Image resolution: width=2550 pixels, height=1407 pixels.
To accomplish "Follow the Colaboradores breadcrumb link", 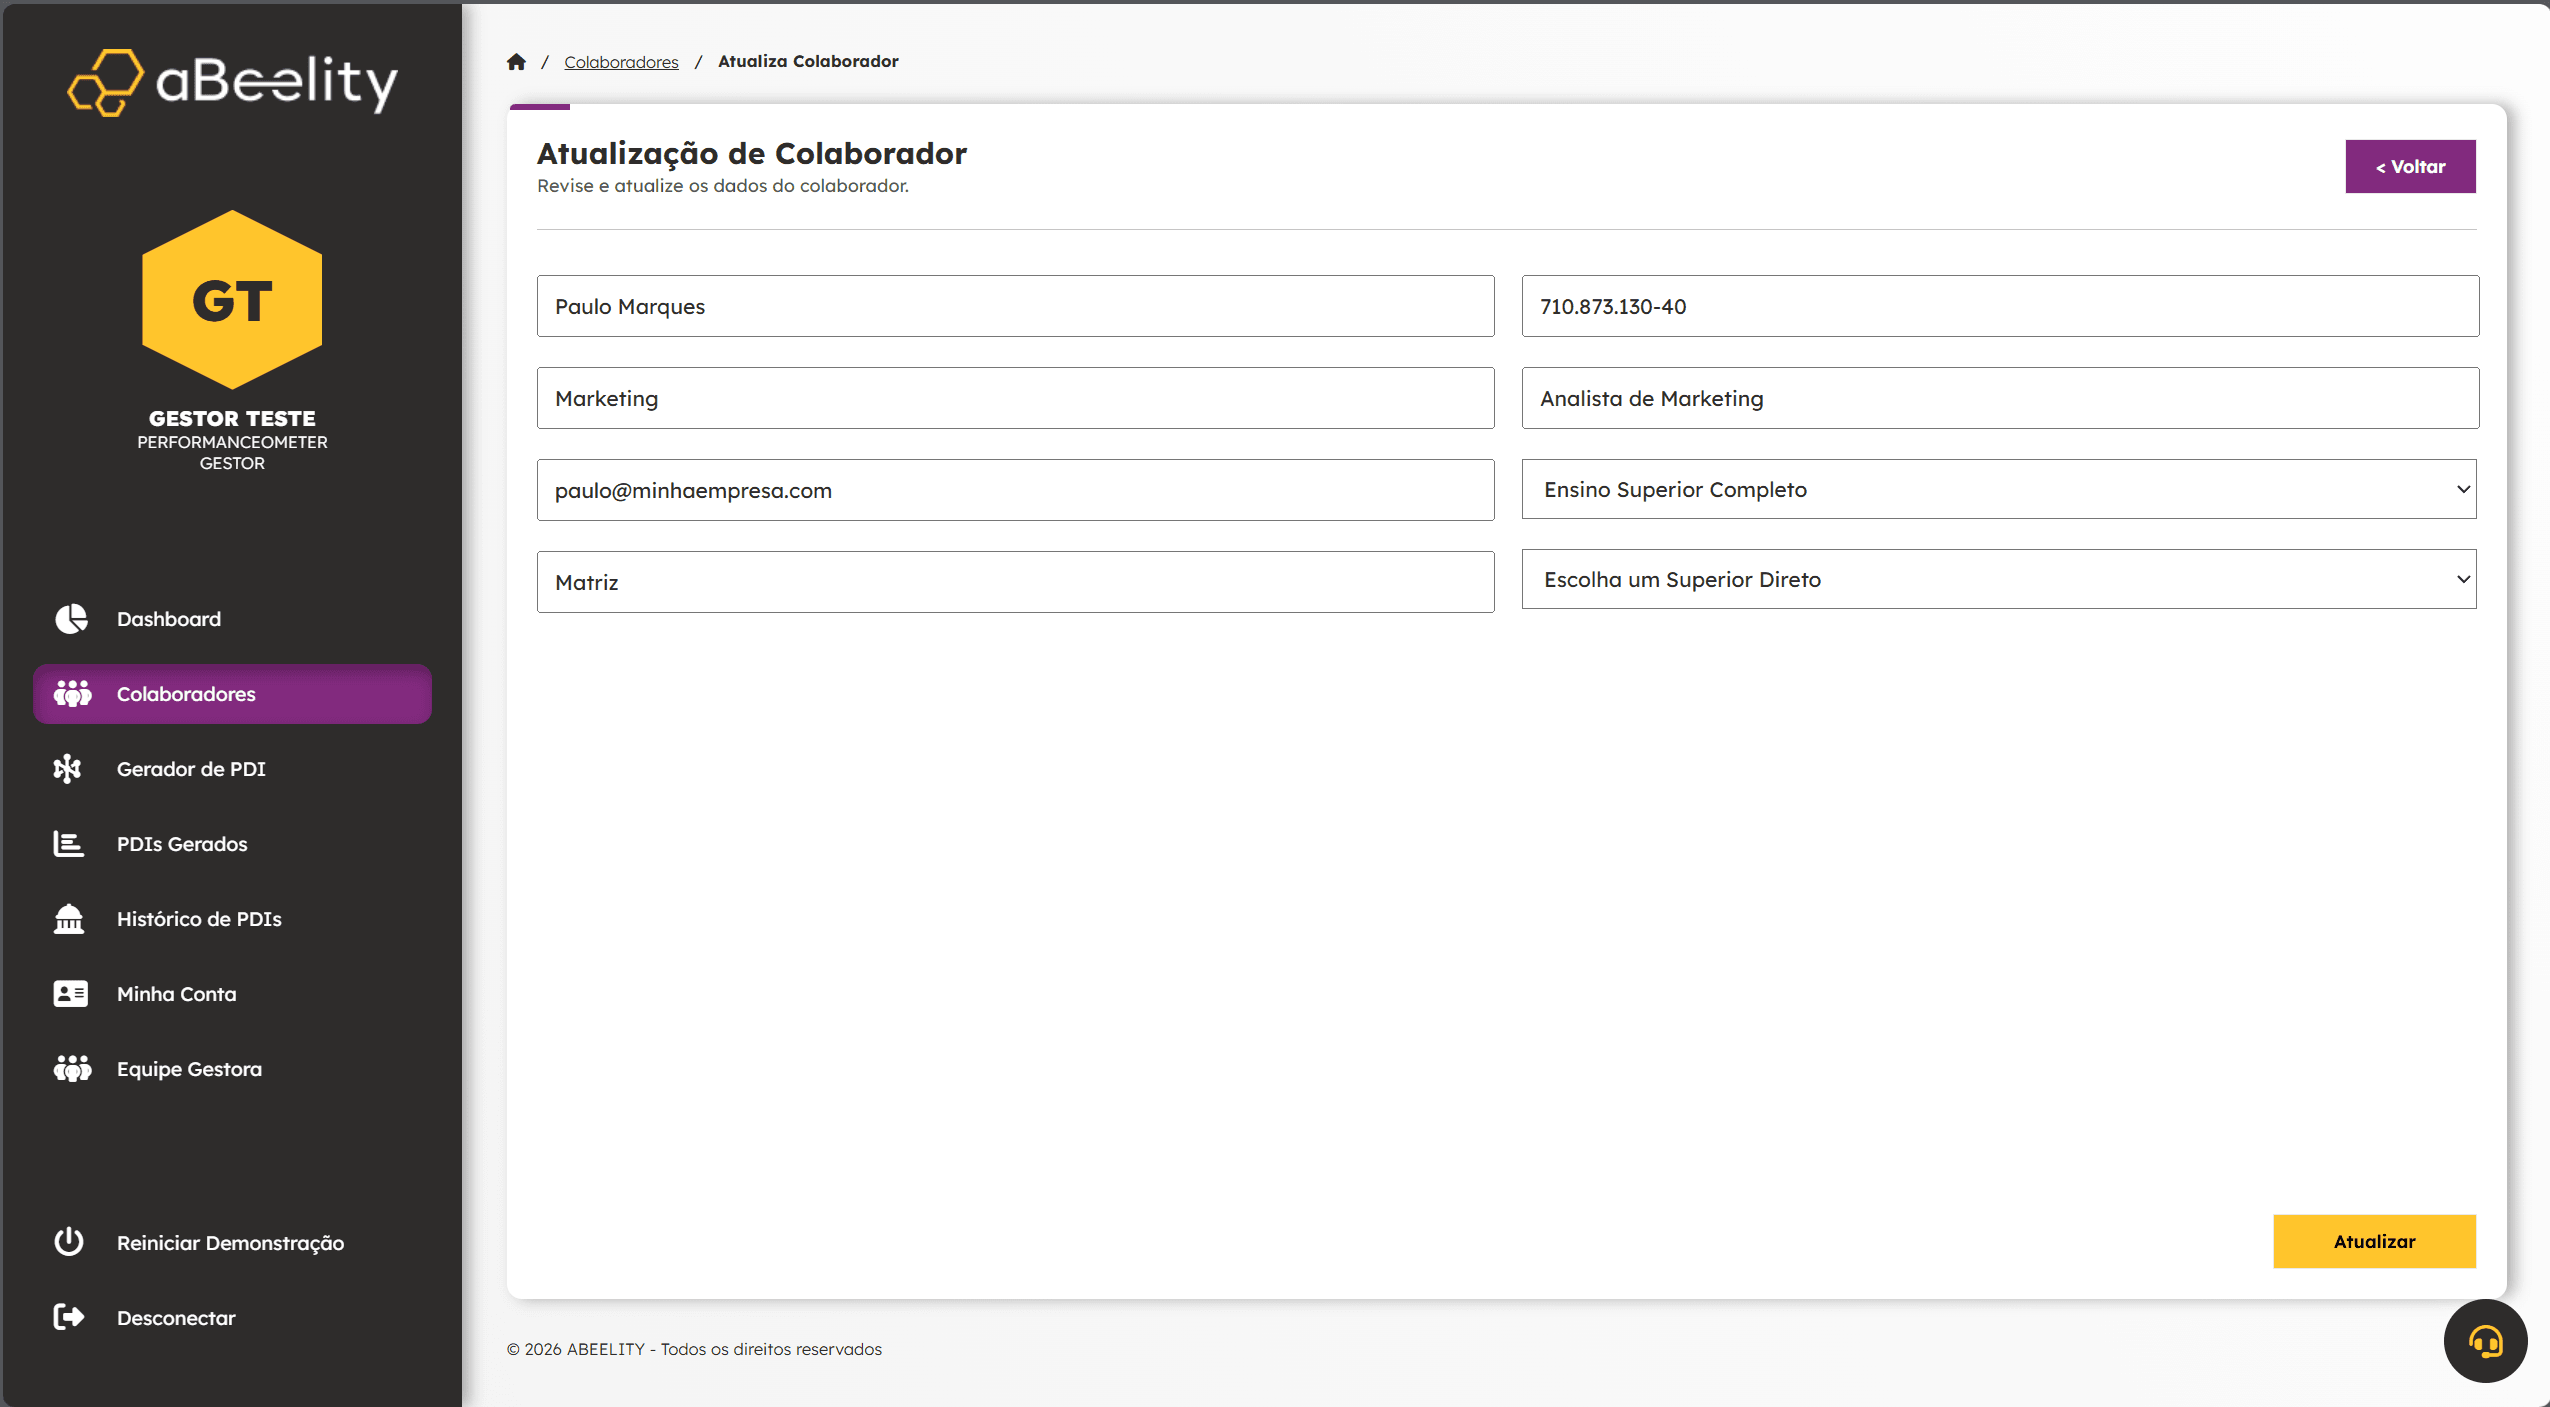I will point(621,62).
